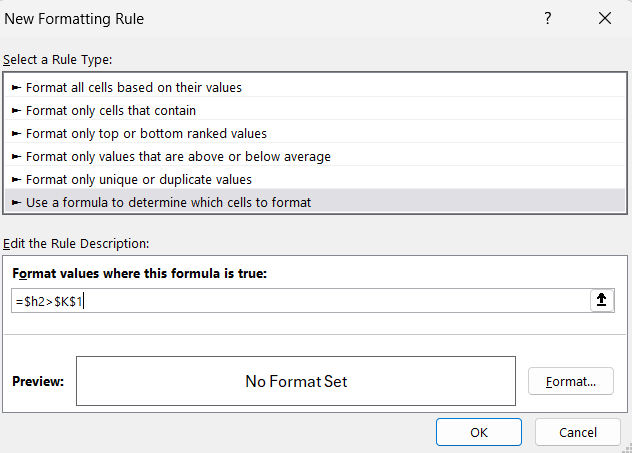Click "Format values where this formula is true:" label

[139, 274]
